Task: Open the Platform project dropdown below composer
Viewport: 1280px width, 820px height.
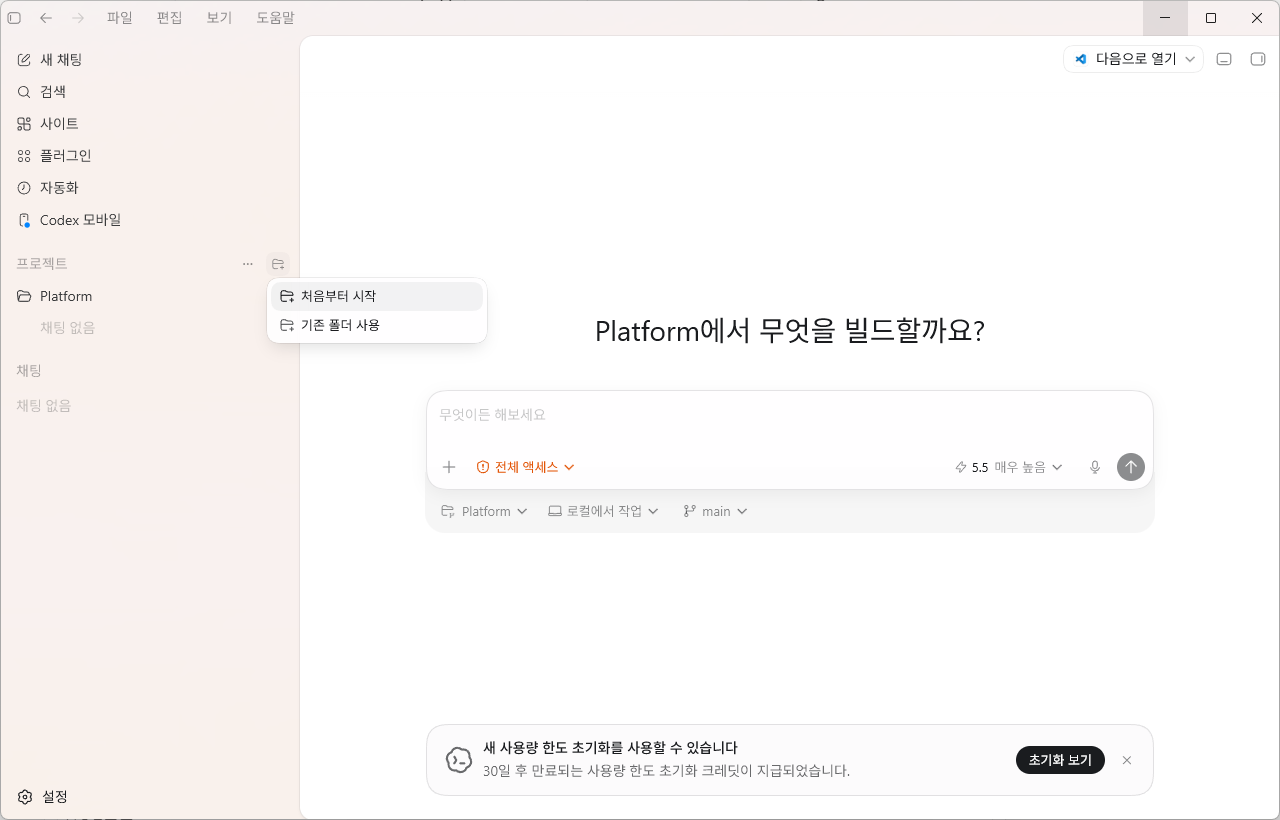Action: [x=484, y=511]
